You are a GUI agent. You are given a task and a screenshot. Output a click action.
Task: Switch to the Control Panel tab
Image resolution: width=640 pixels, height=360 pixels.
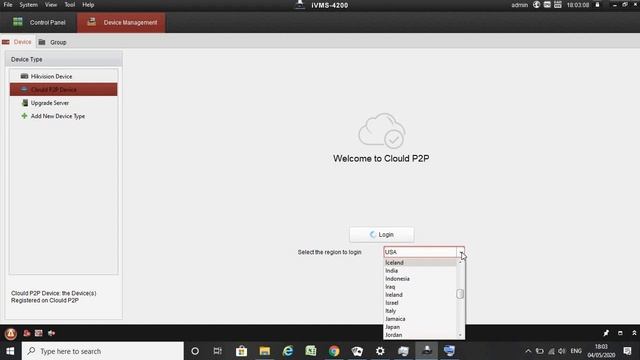point(39,22)
